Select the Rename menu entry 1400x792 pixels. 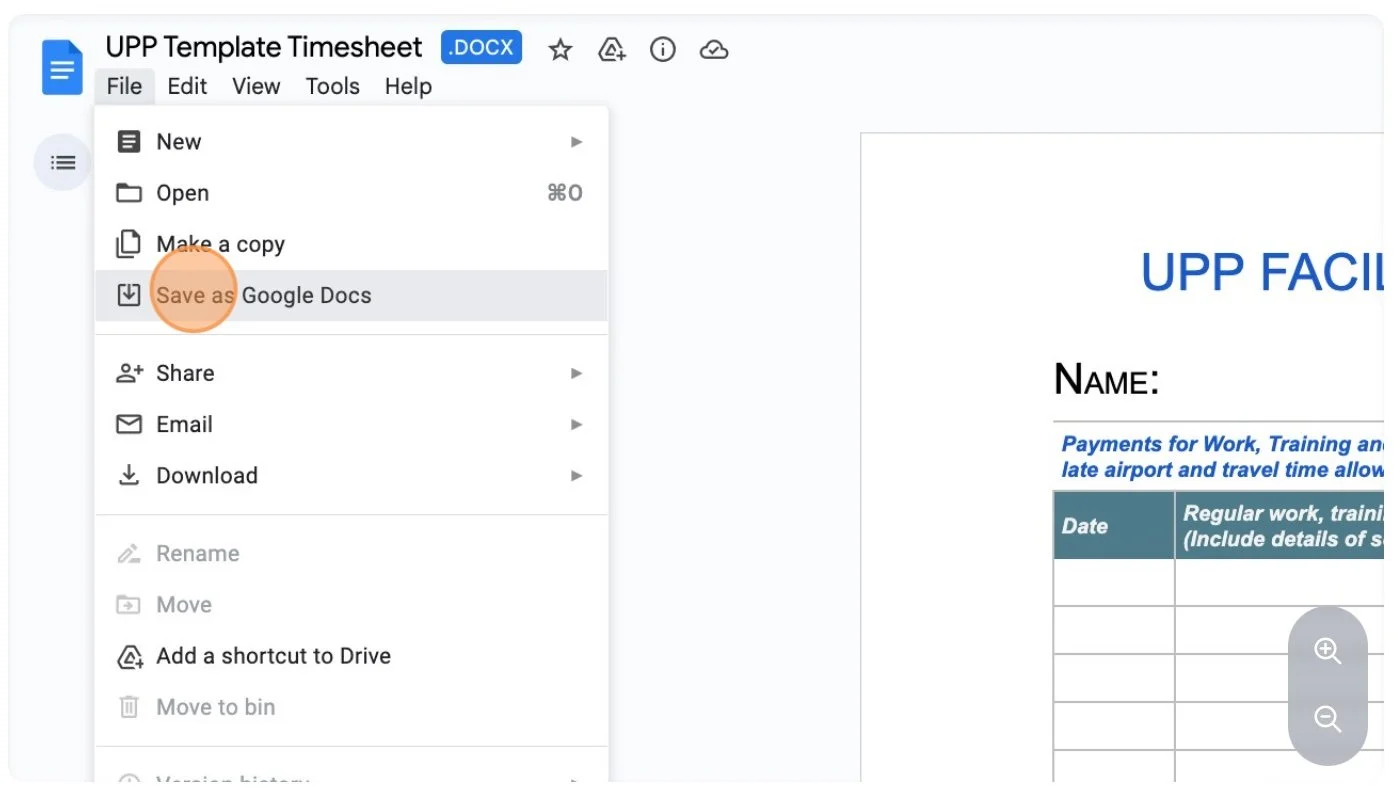351,553
